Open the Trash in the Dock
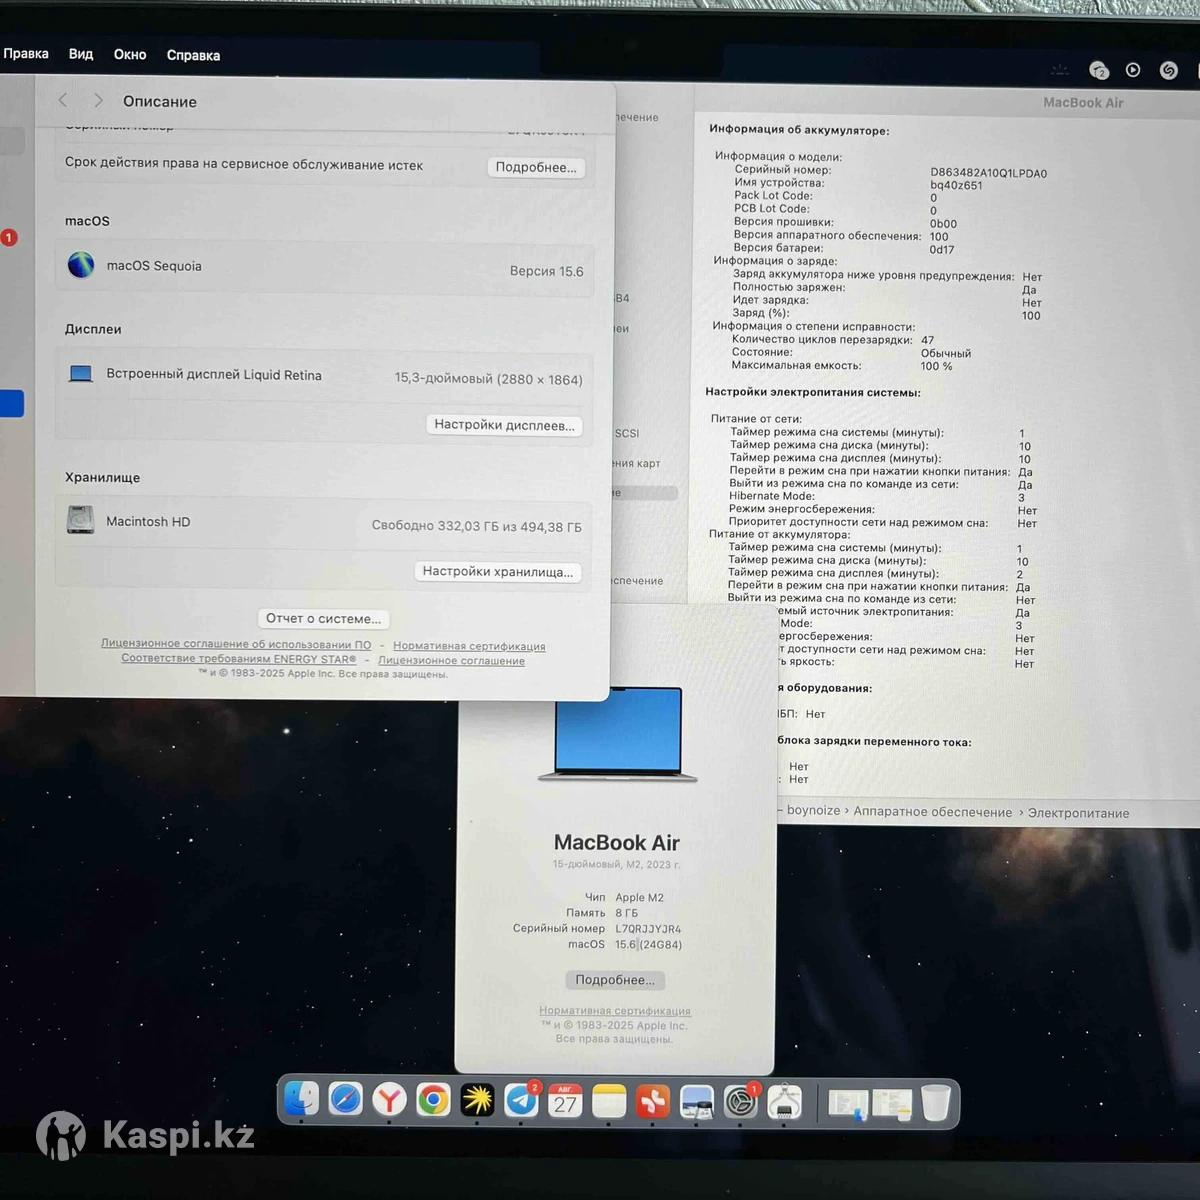 936,1103
